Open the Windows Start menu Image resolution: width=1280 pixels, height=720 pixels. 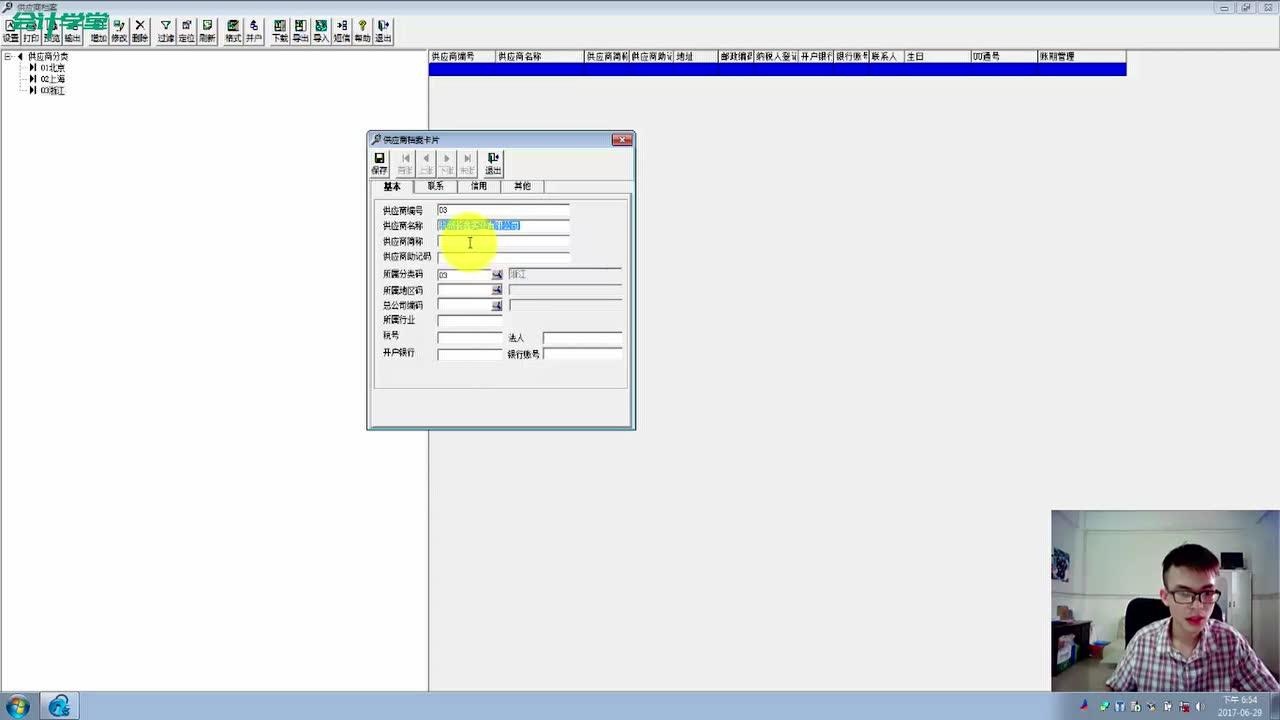pos(17,706)
